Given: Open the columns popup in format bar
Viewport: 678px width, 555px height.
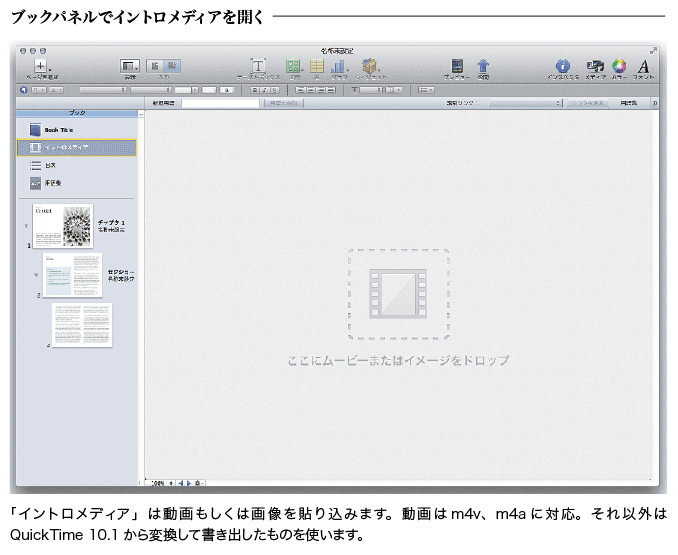Looking at the screenshot, I should (393, 90).
